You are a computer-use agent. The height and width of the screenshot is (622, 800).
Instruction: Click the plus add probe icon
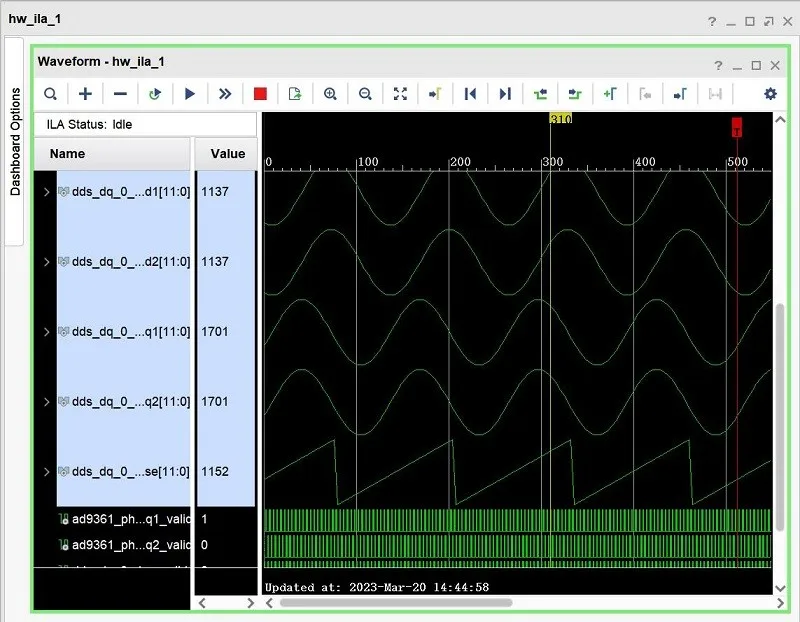86,94
